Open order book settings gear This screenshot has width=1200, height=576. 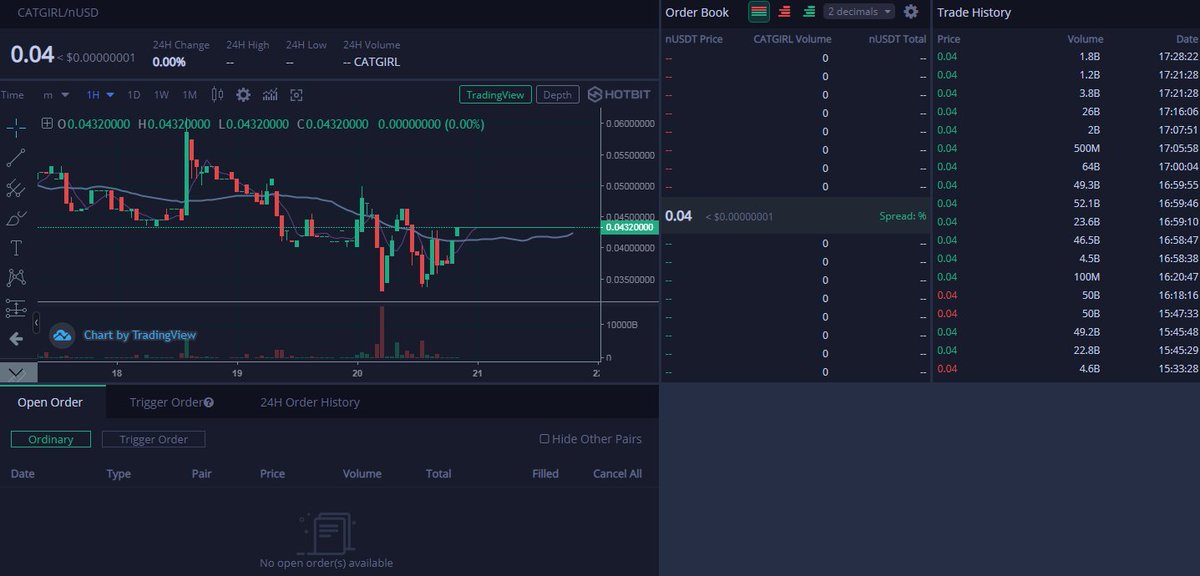click(911, 12)
